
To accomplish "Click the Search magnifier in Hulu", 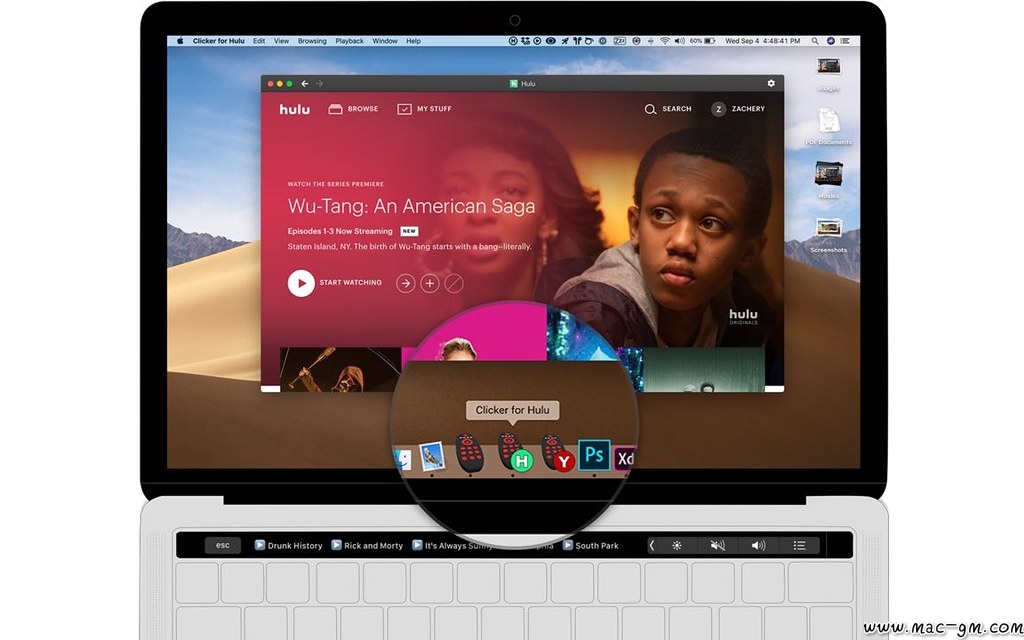I will click(650, 109).
